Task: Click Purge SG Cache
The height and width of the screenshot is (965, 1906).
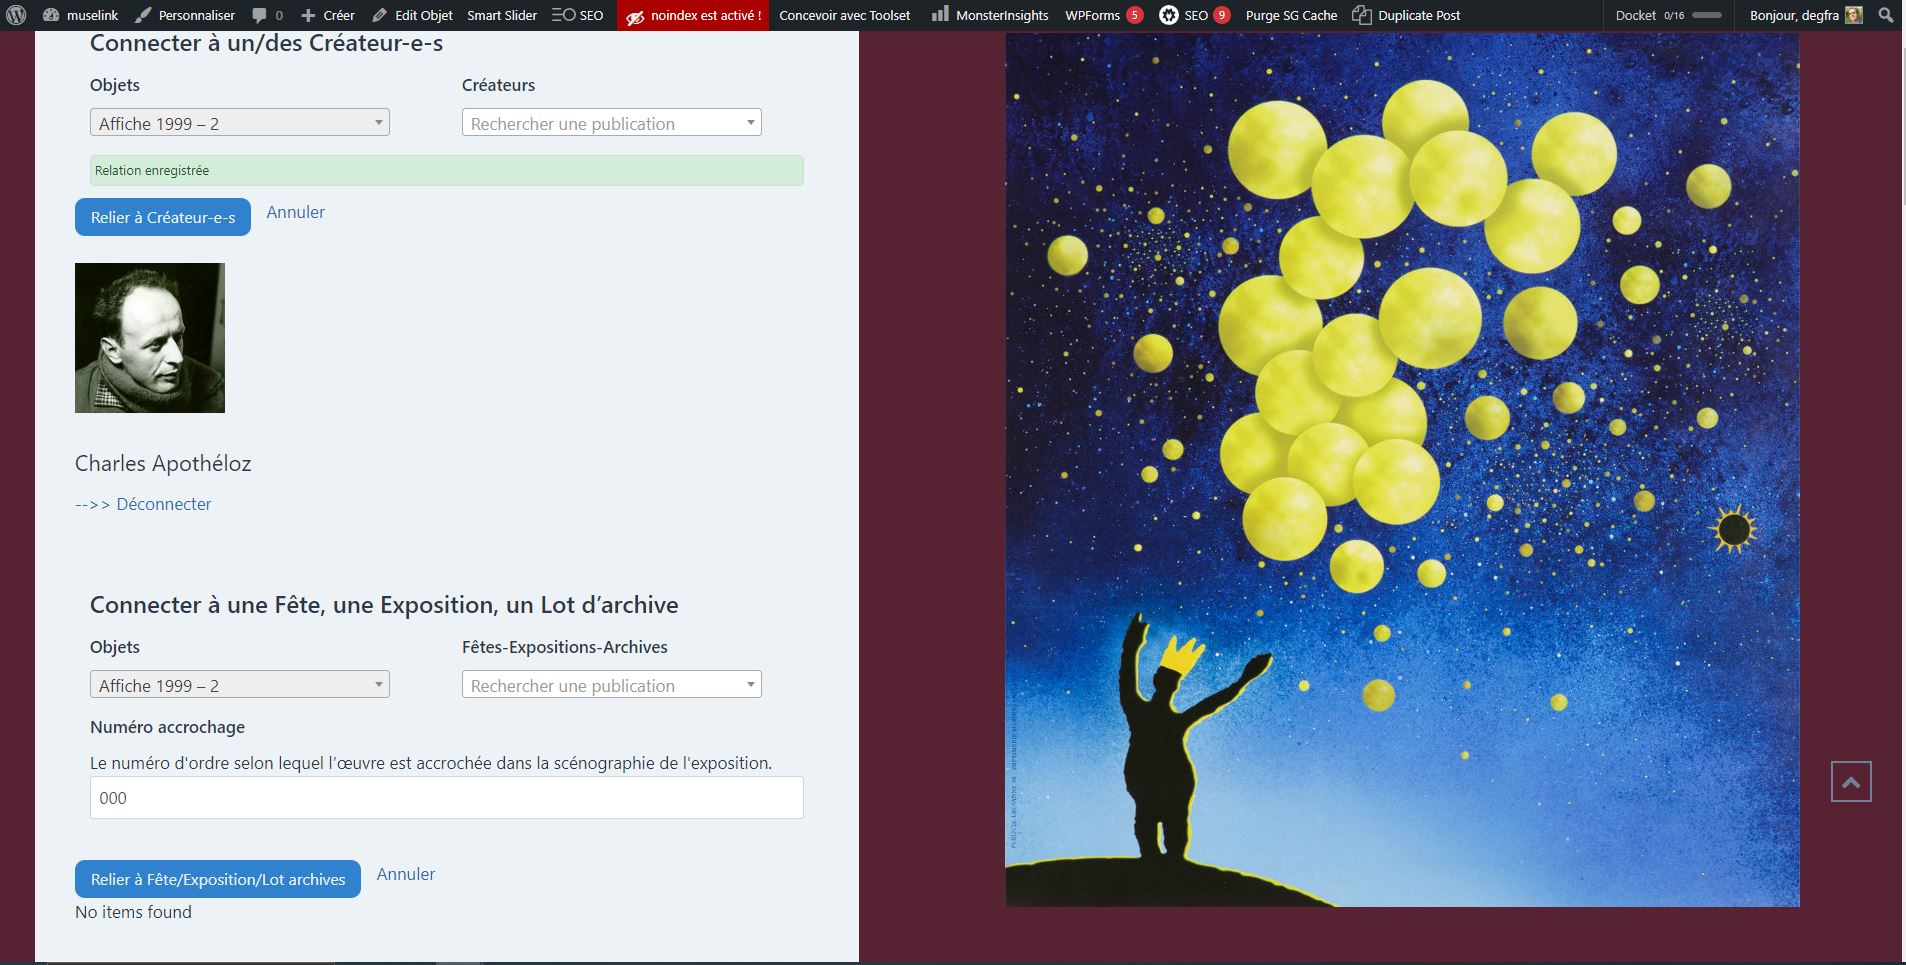Action: tap(1291, 15)
